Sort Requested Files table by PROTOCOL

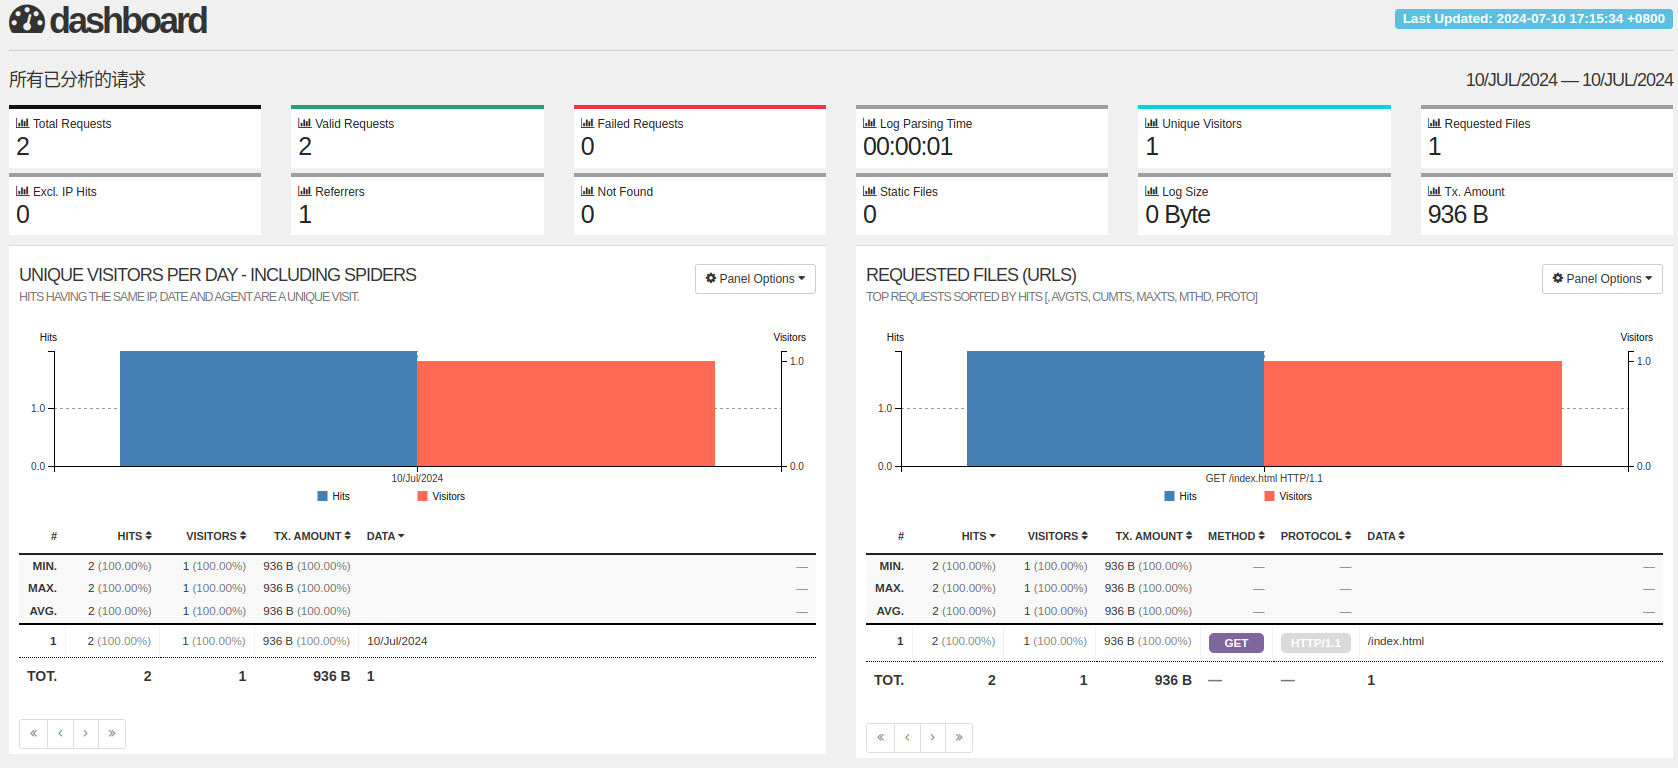click(x=1316, y=536)
